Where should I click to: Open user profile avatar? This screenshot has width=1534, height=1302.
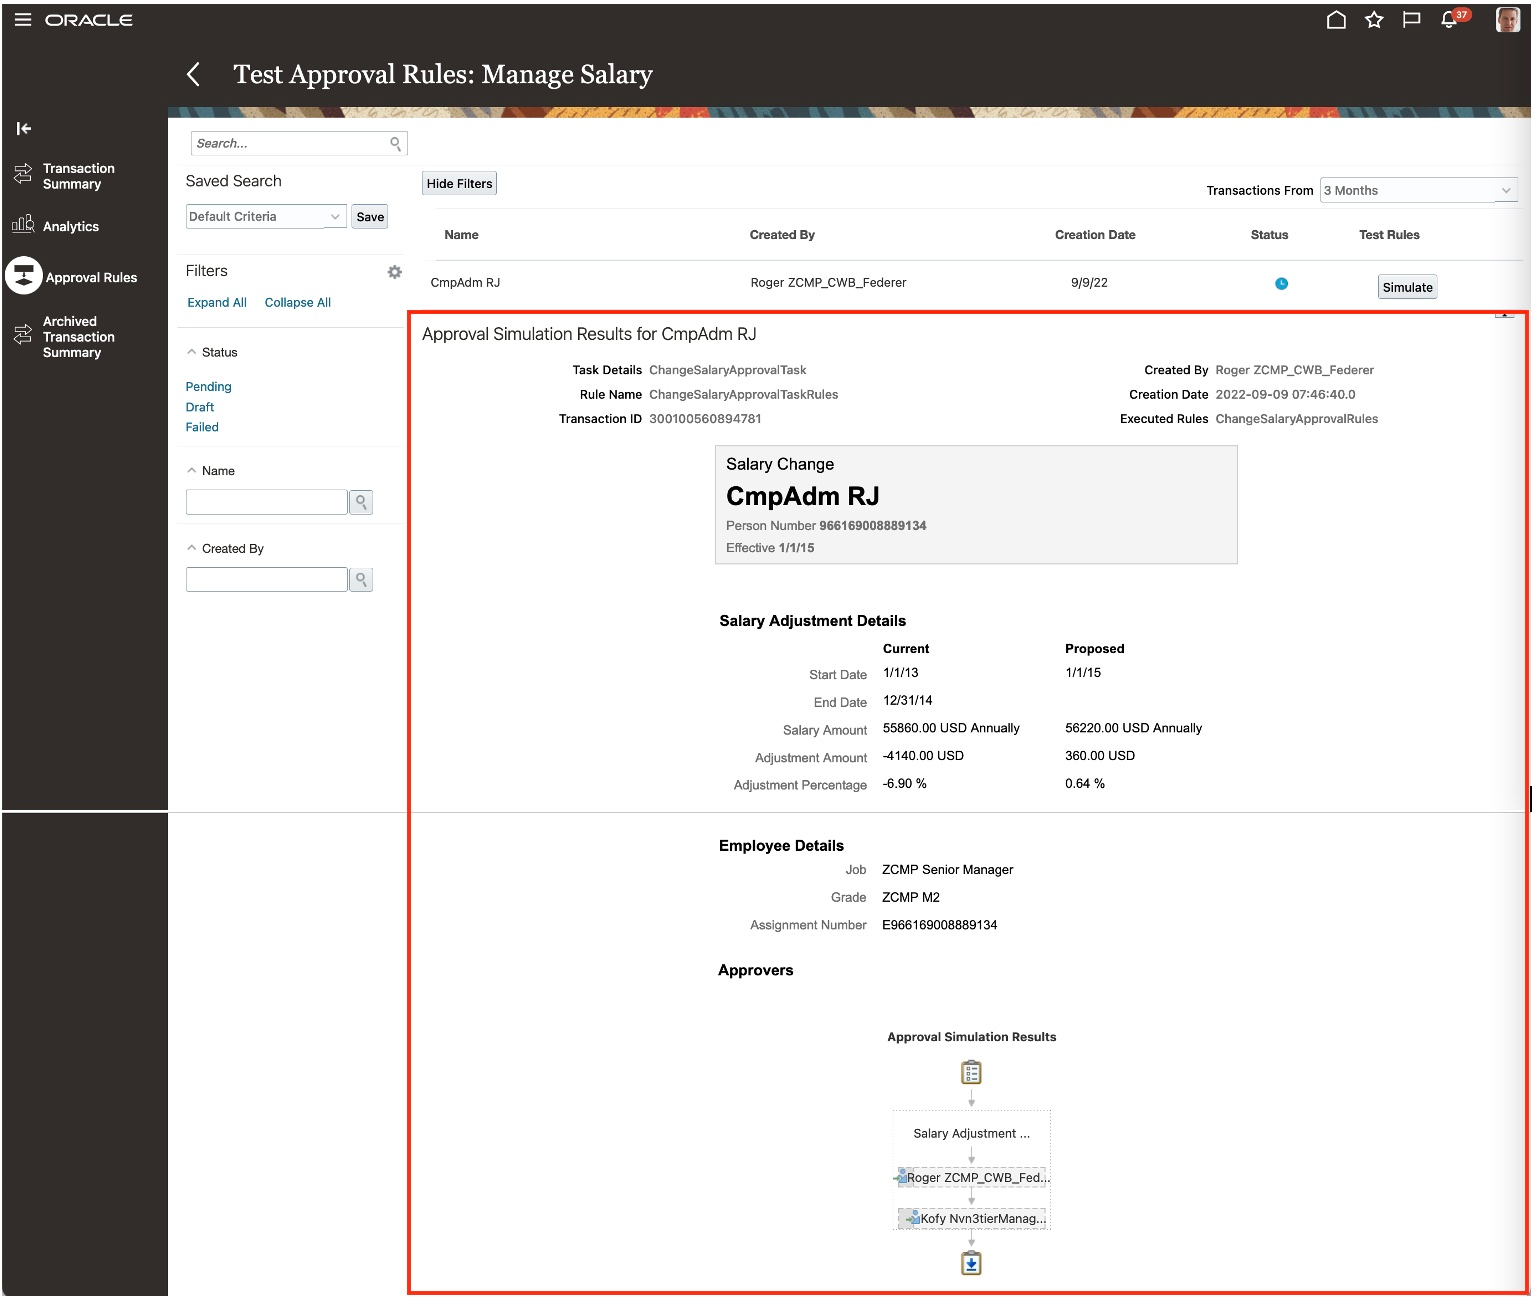[1508, 19]
